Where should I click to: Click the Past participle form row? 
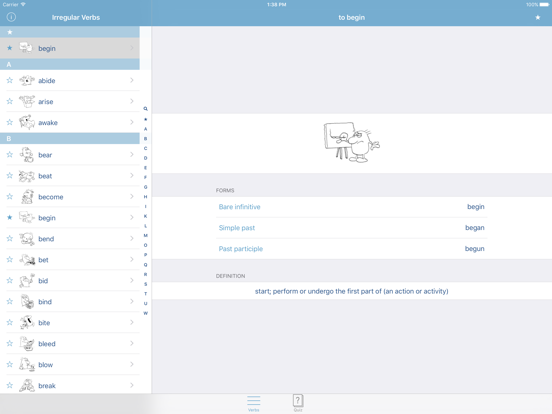click(x=352, y=249)
